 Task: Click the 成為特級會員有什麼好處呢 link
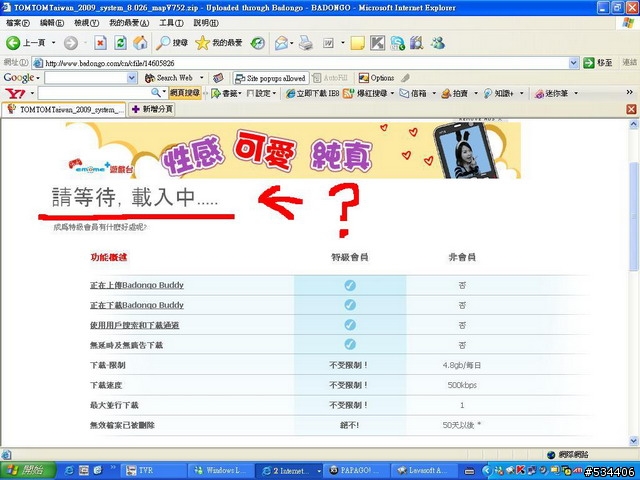coord(100,227)
